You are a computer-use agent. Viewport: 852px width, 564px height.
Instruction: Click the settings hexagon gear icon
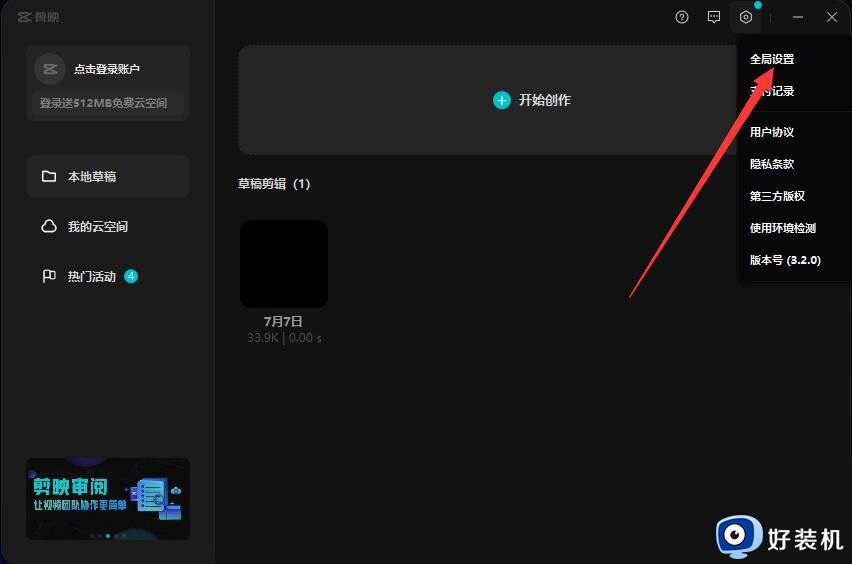(746, 17)
